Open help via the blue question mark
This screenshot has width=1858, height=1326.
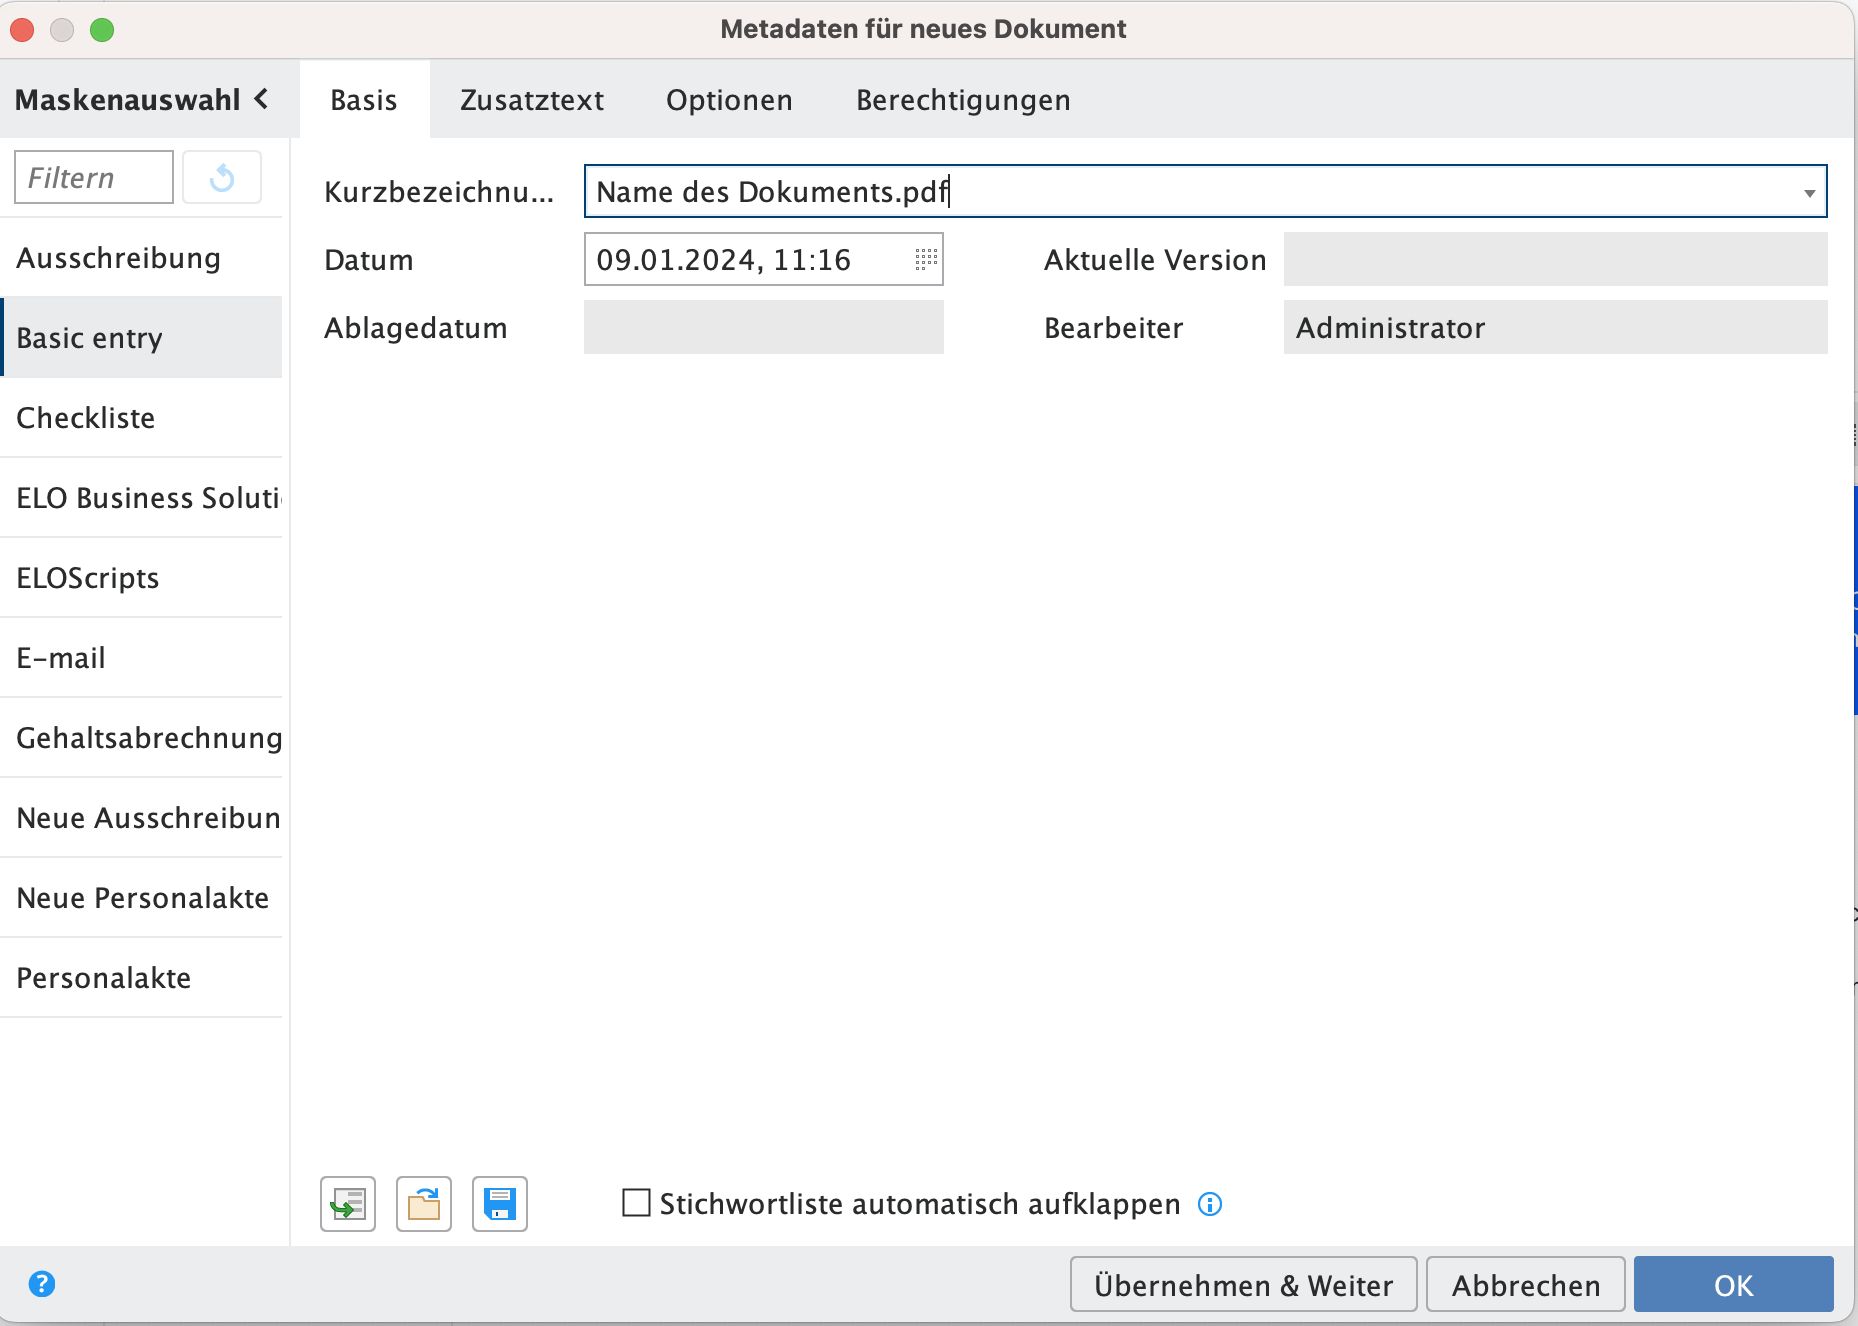[42, 1284]
